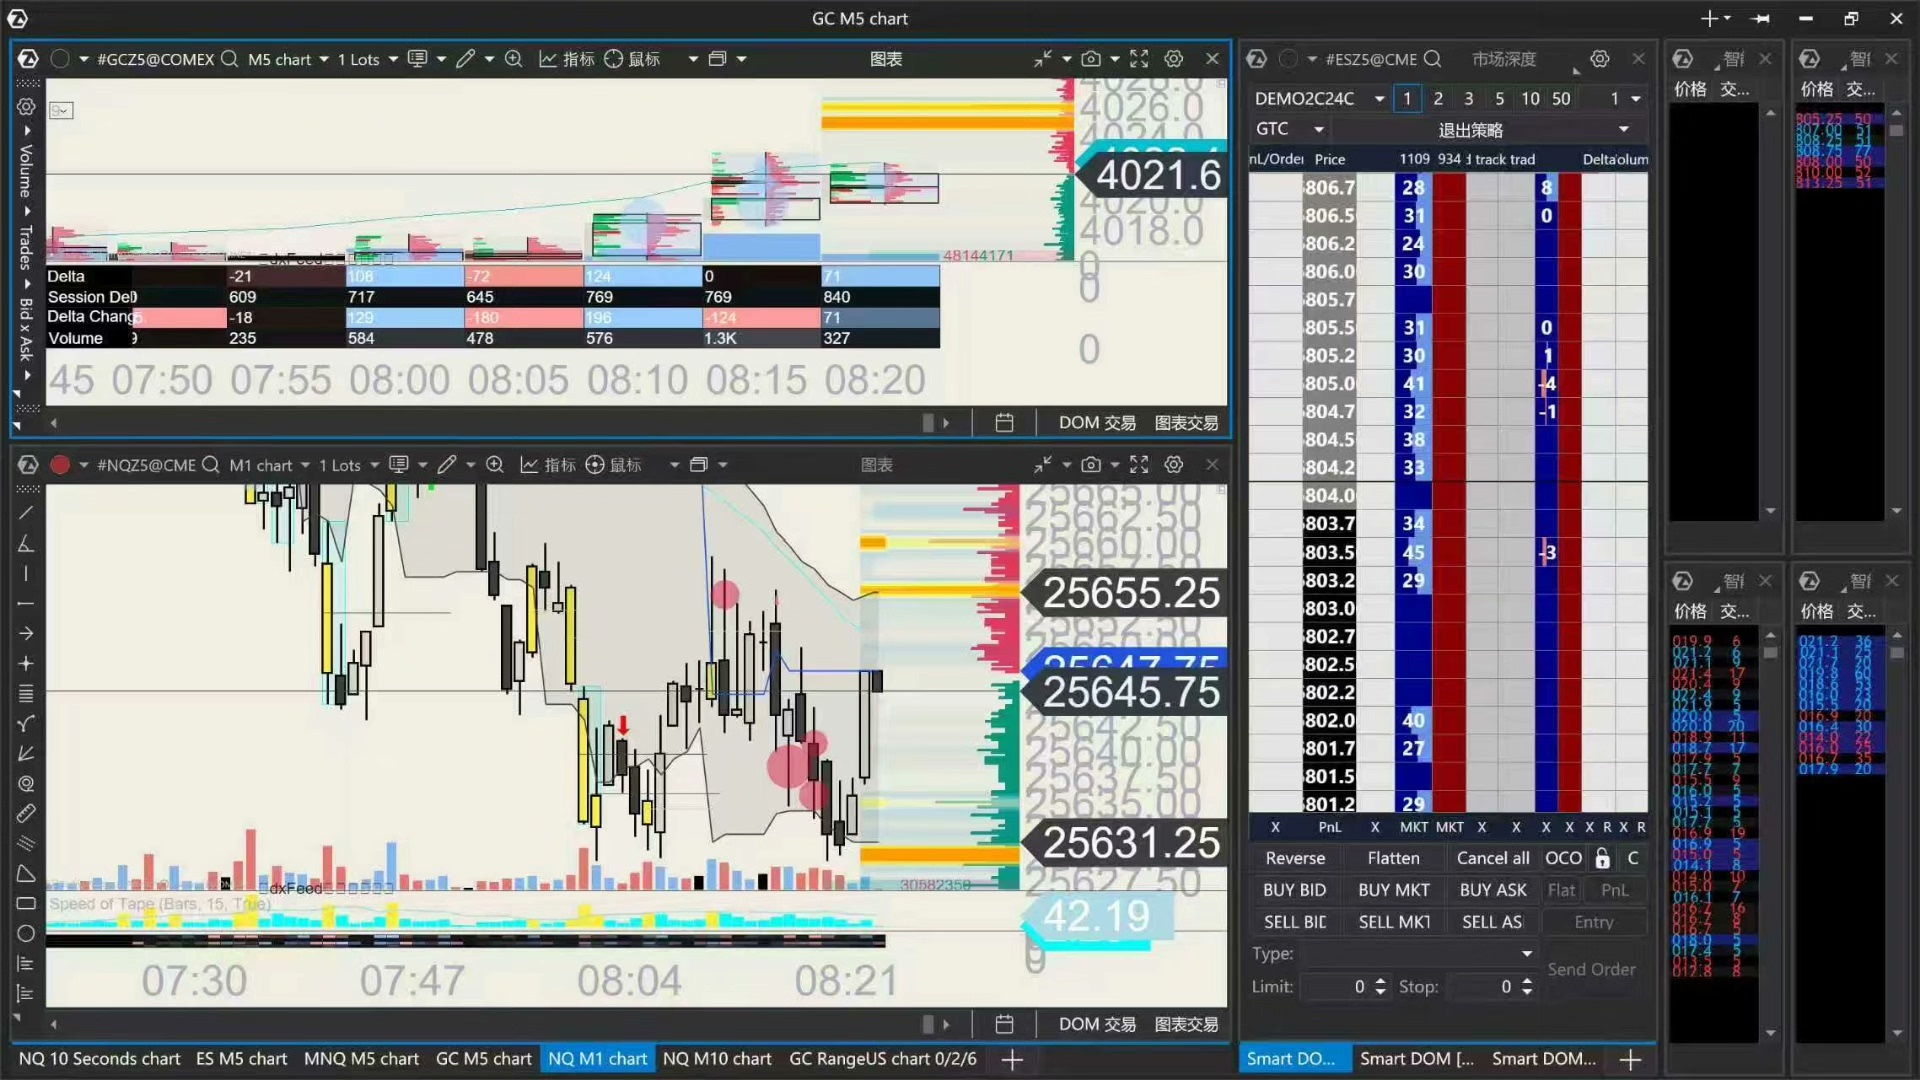1920x1080 pixels.
Task: Click the Flatten button
Action: point(1393,858)
